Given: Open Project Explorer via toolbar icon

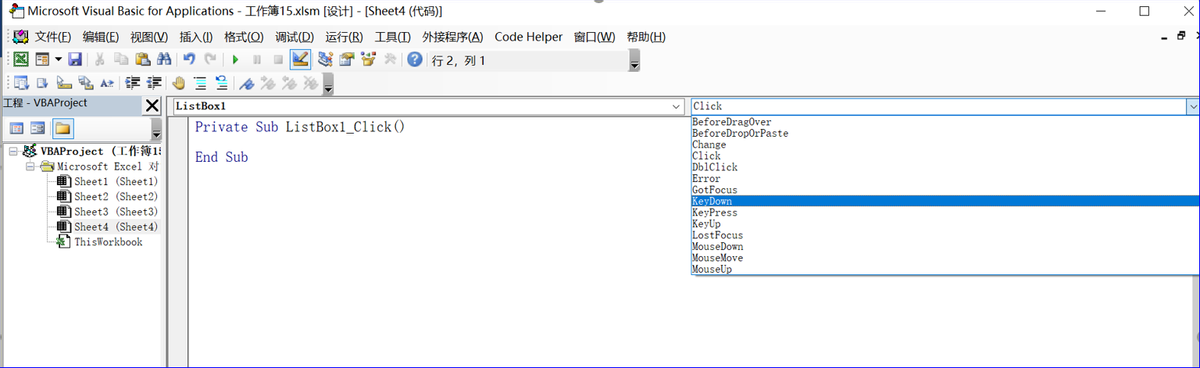Looking at the screenshot, I should pos(325,60).
